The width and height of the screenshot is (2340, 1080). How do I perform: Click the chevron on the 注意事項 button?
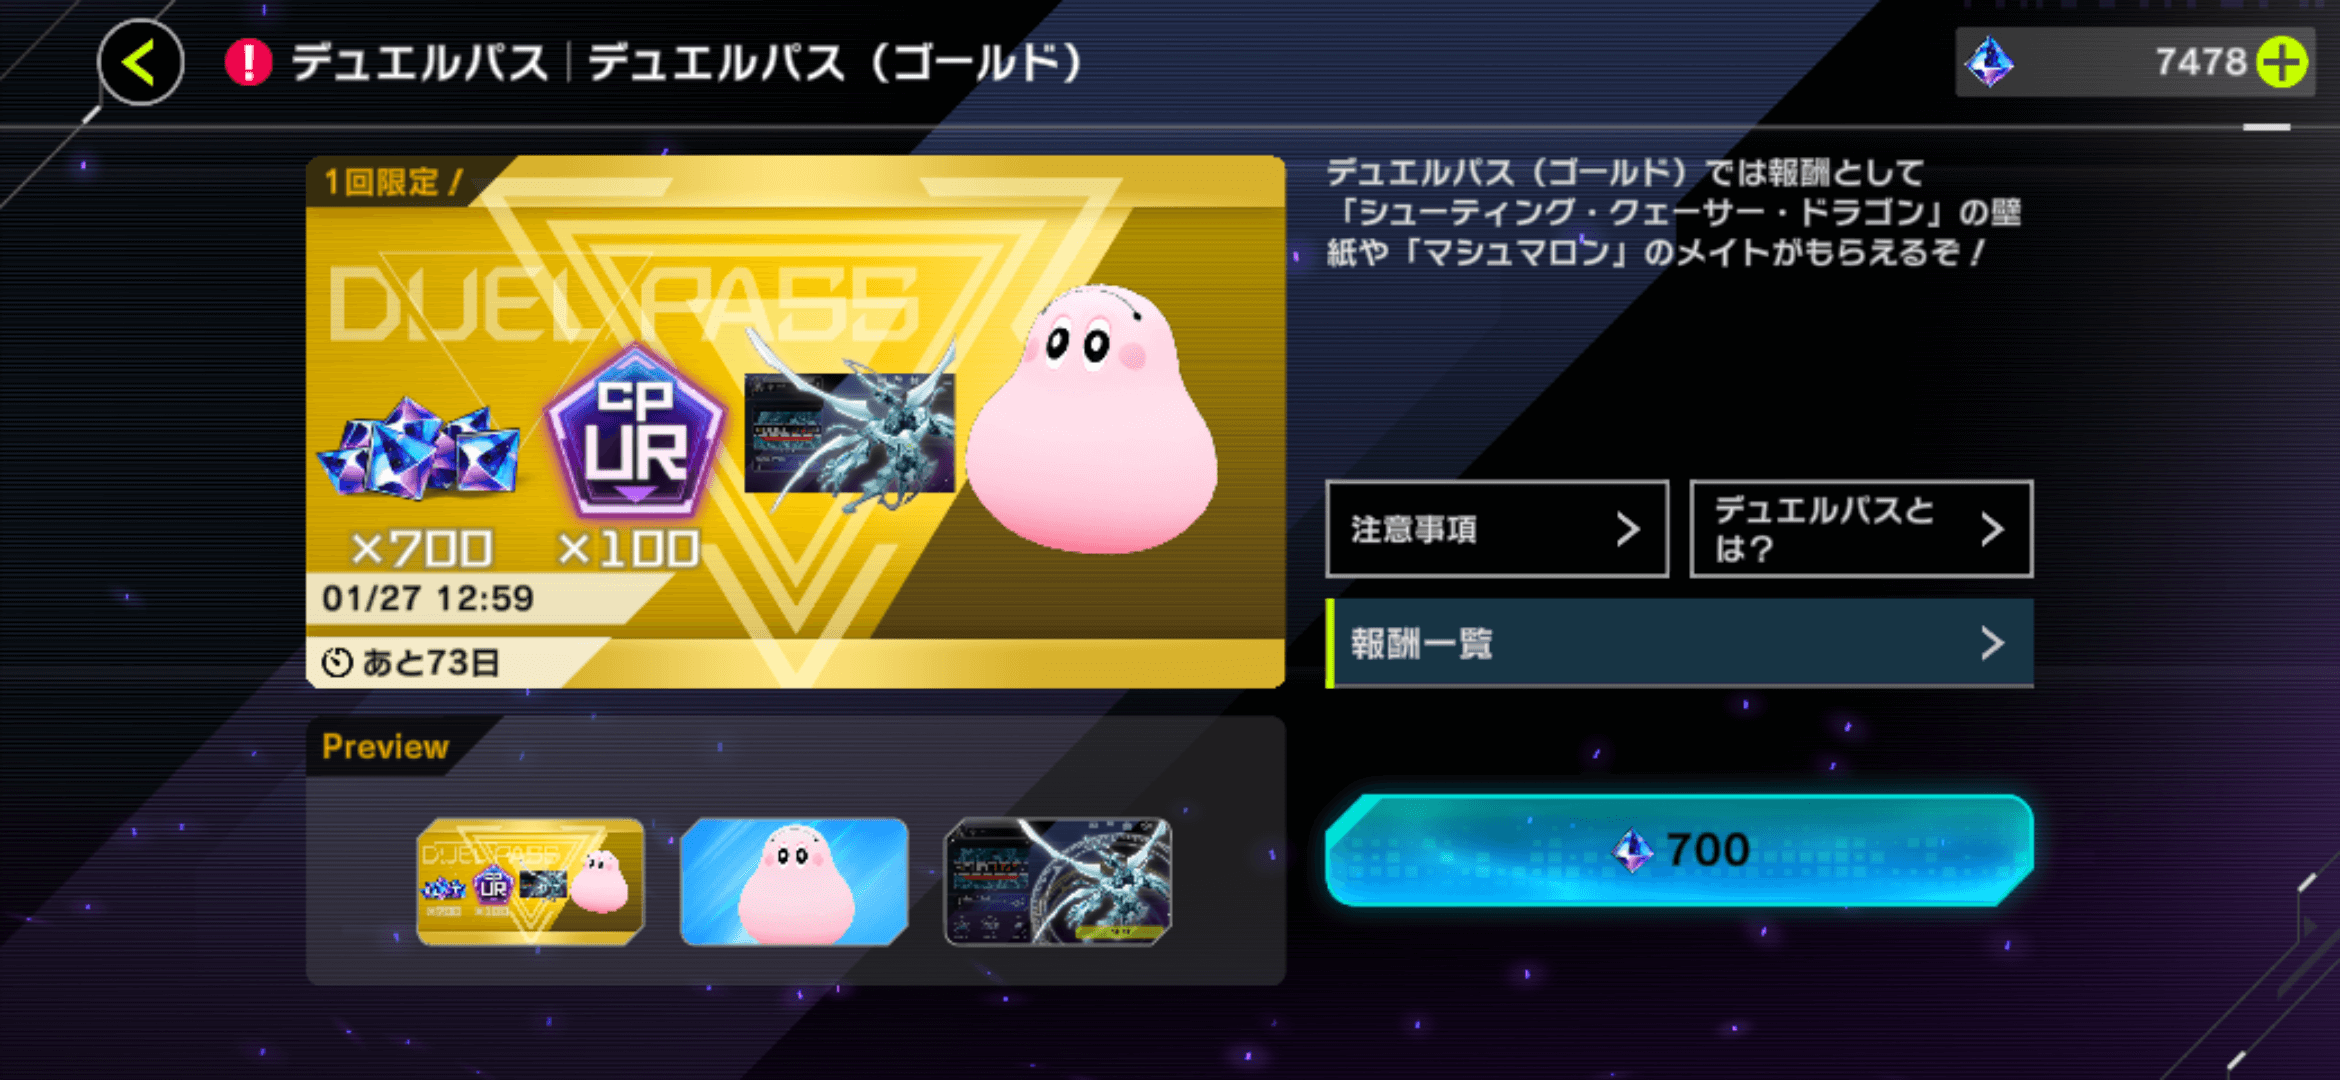(x=1628, y=529)
